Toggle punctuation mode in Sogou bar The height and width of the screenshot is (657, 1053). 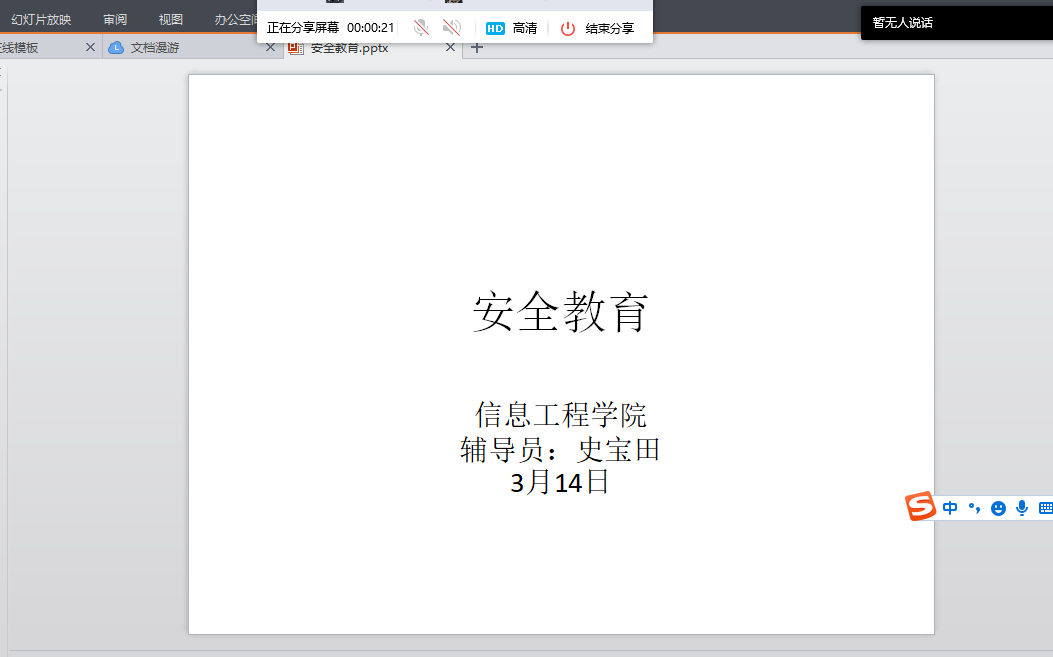point(974,508)
